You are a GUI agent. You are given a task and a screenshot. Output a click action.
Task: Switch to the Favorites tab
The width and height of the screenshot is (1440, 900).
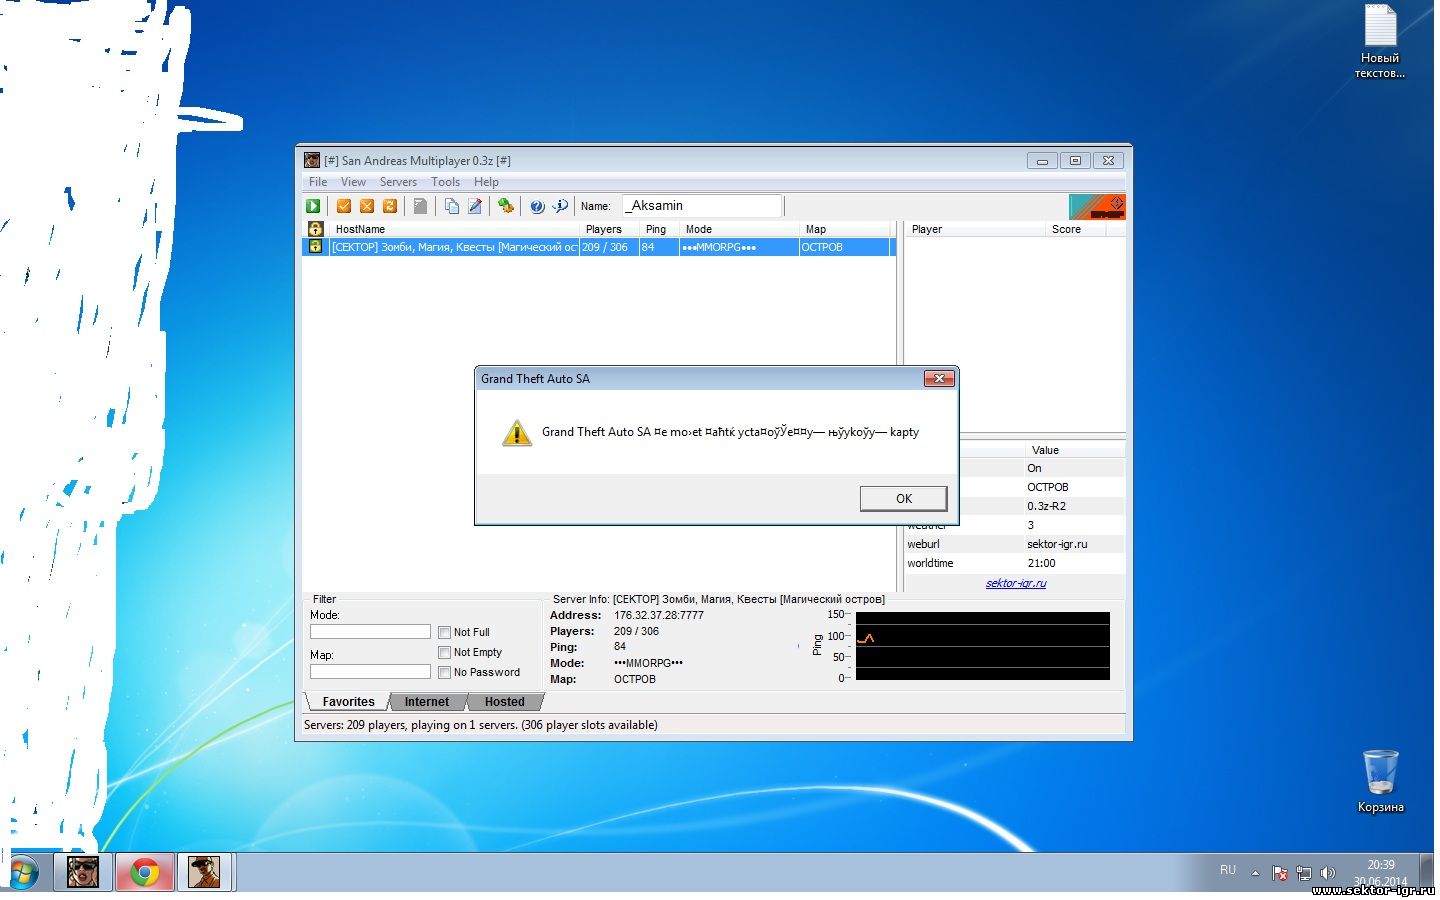click(x=348, y=702)
